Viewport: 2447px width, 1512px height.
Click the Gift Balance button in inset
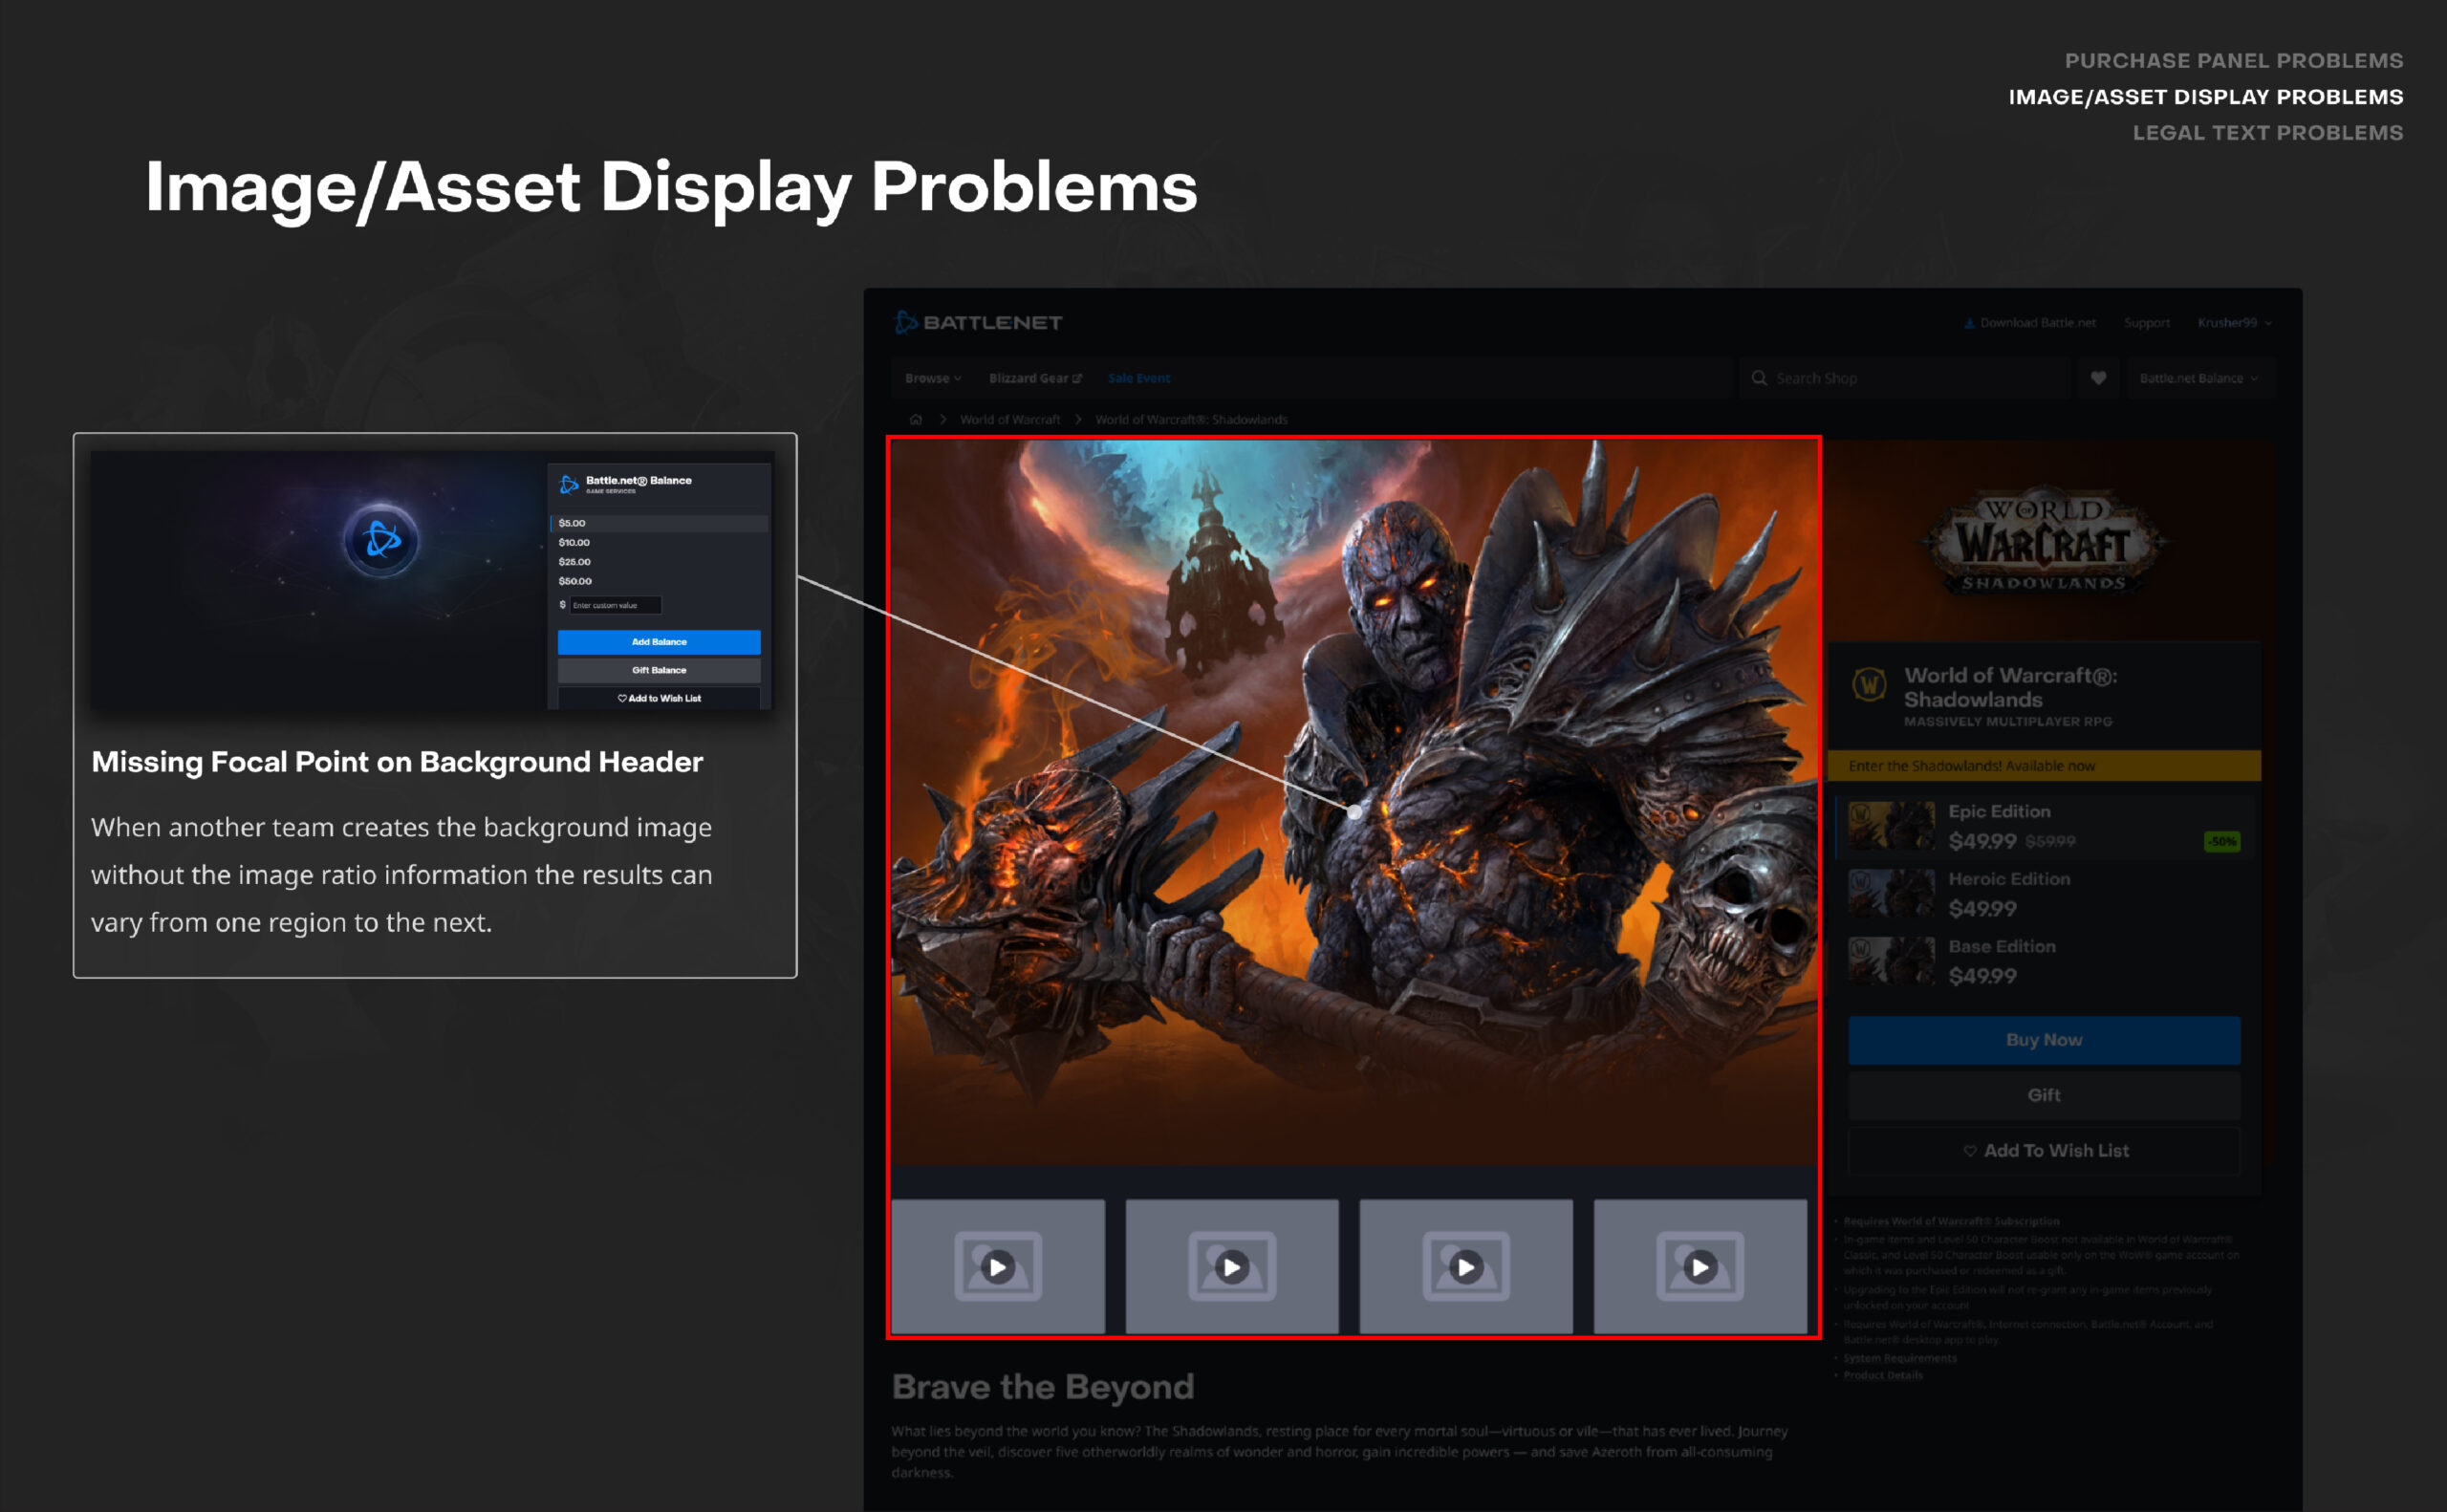[659, 670]
